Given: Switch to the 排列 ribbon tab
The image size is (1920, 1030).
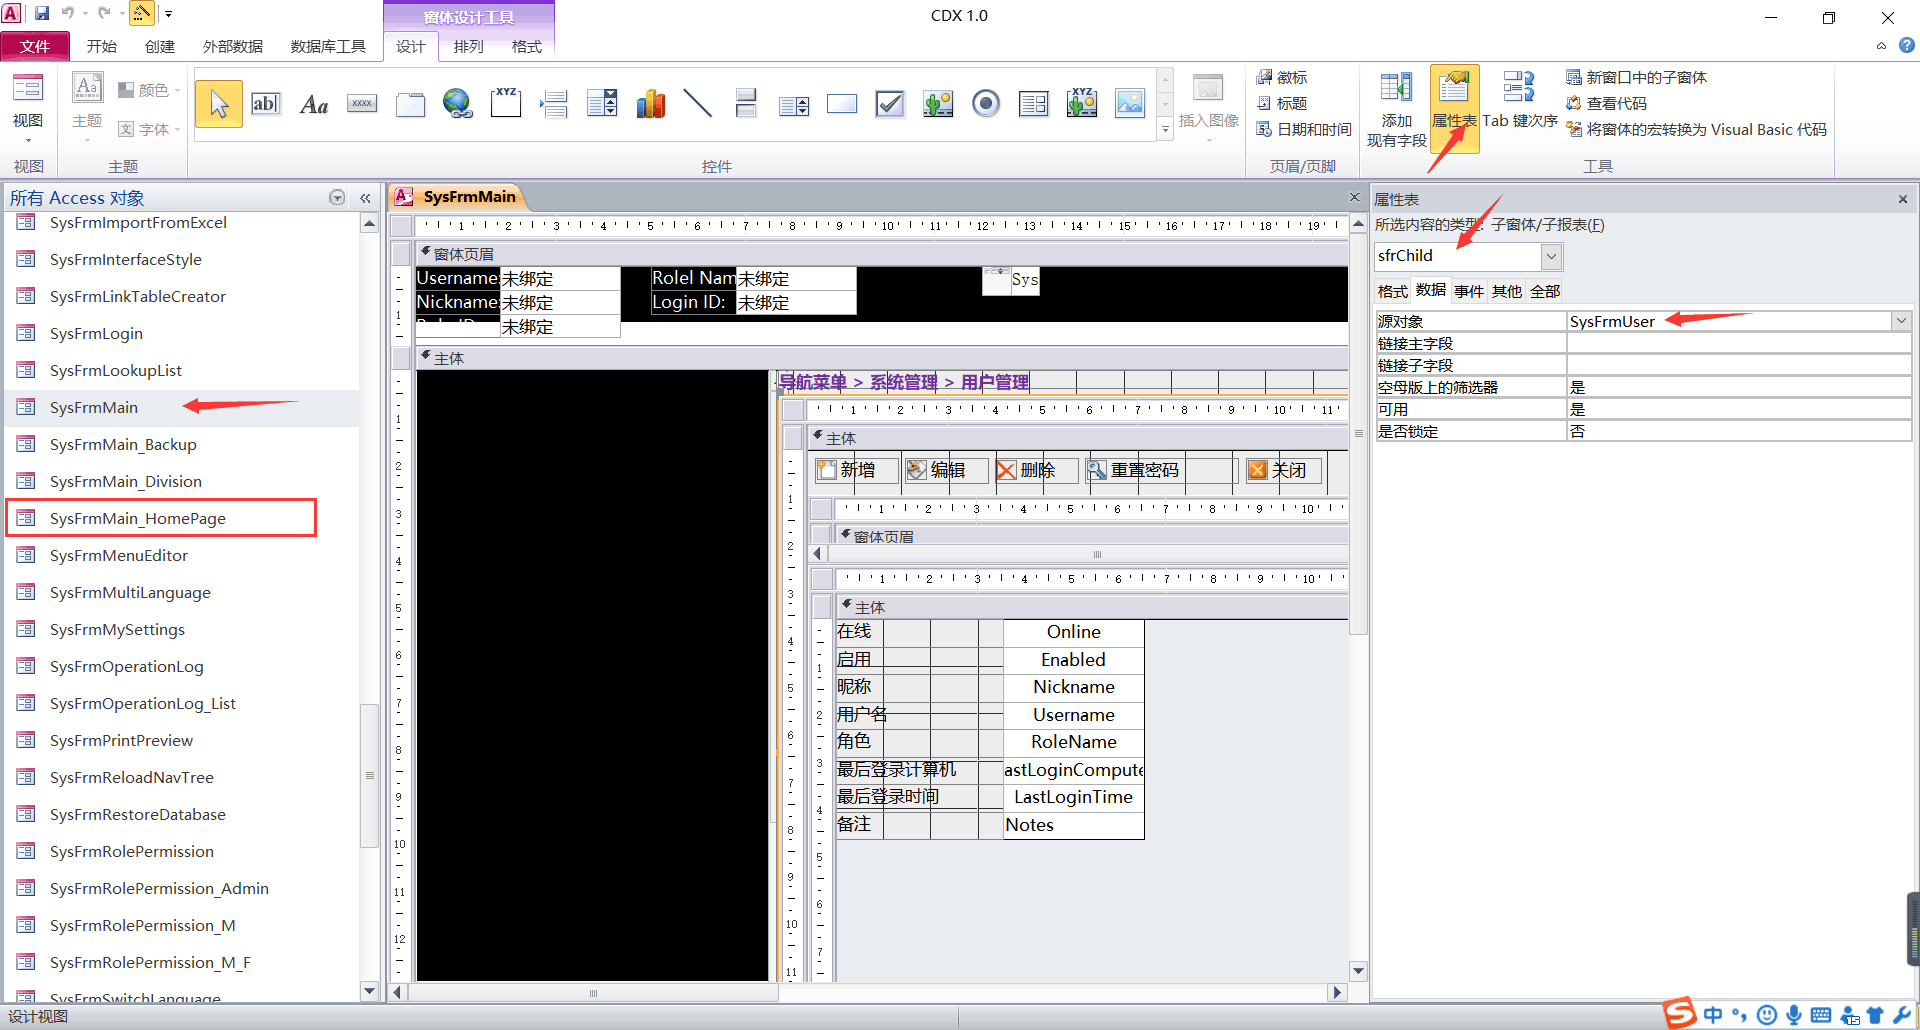Looking at the screenshot, I should [468, 46].
